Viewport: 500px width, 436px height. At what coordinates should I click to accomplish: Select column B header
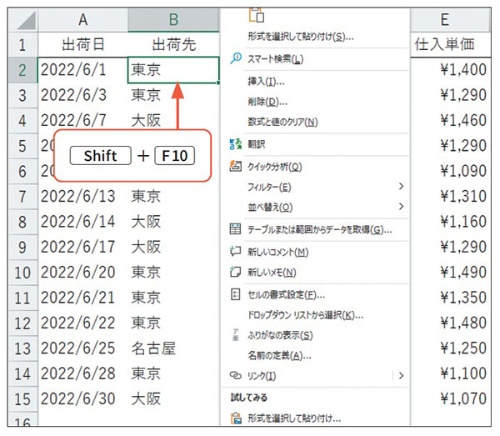(x=173, y=20)
